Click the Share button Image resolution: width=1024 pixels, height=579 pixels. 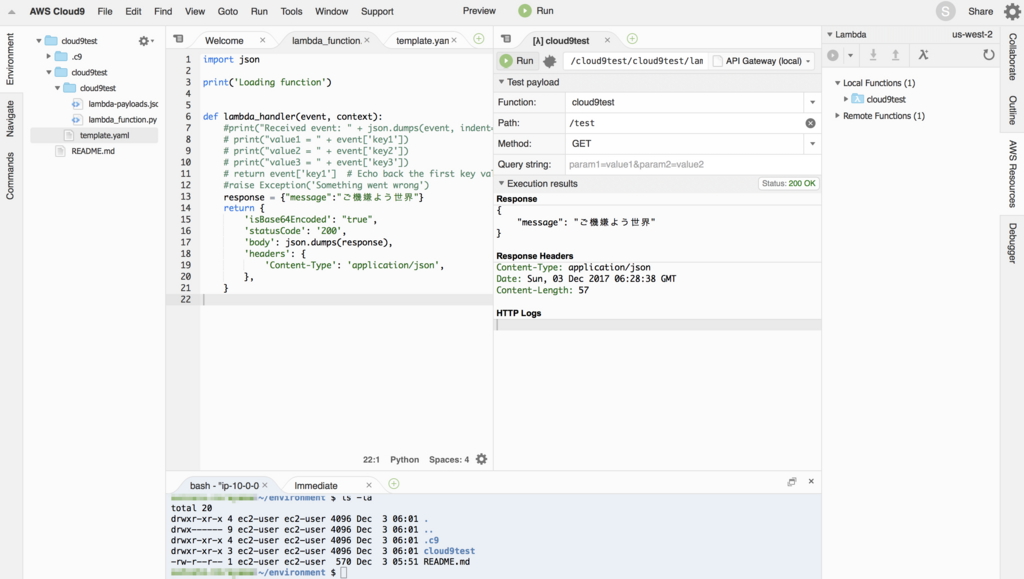(x=980, y=11)
